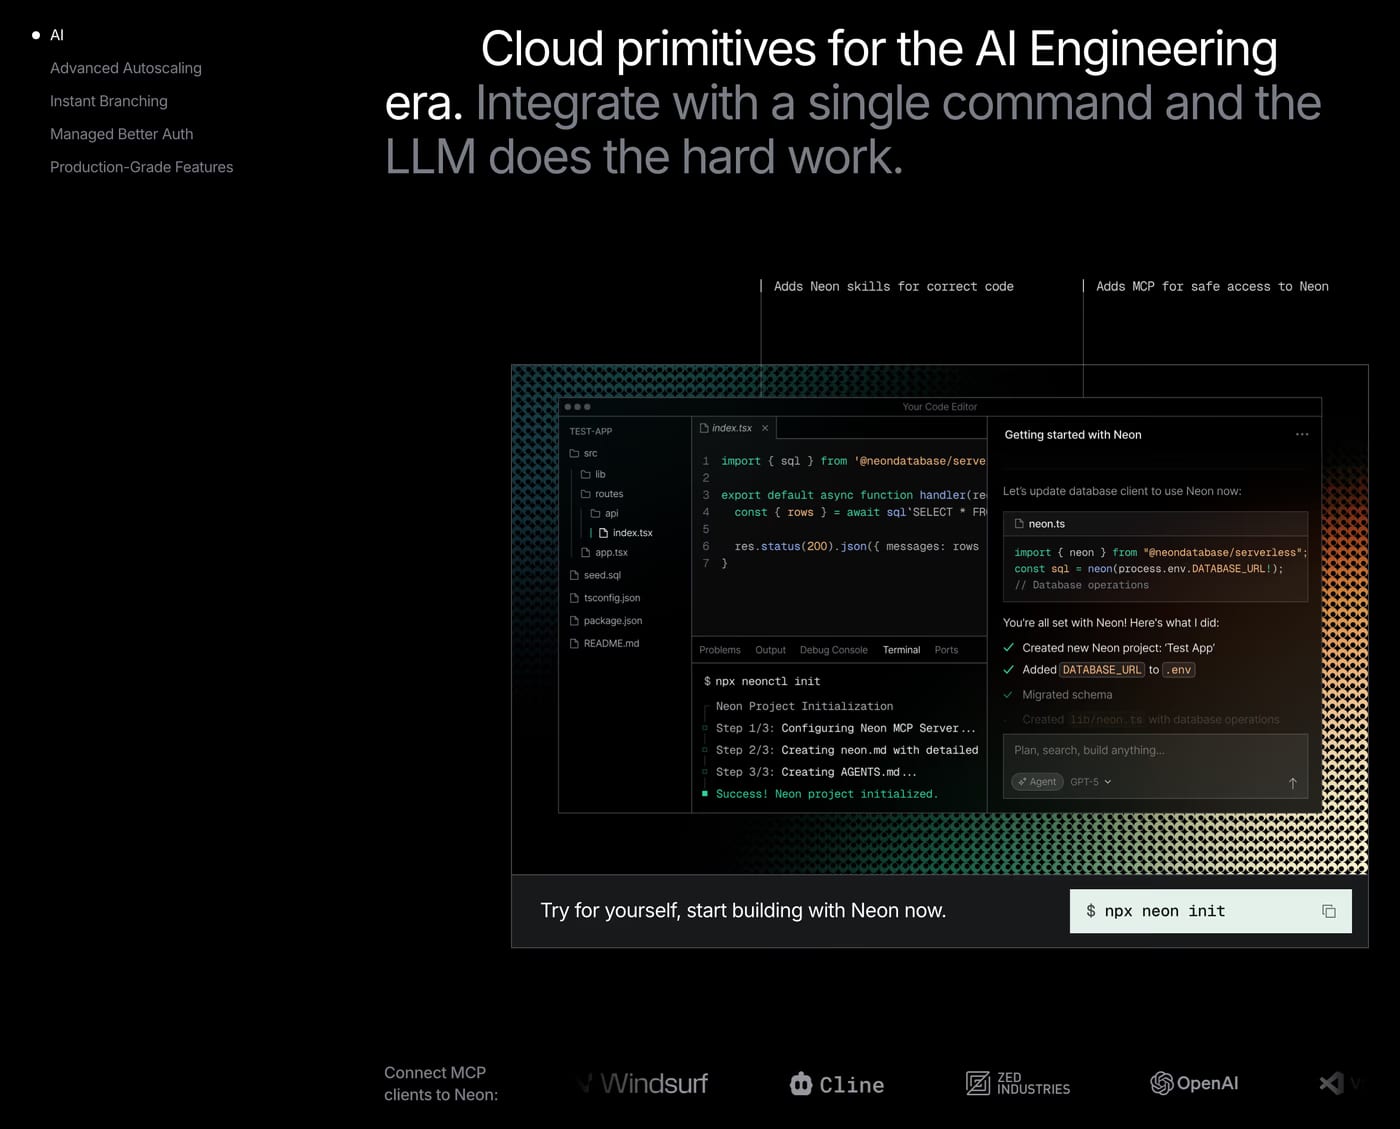This screenshot has height=1129, width=1400.
Task: Go to Advanced Autoscaling section
Action: 126,68
